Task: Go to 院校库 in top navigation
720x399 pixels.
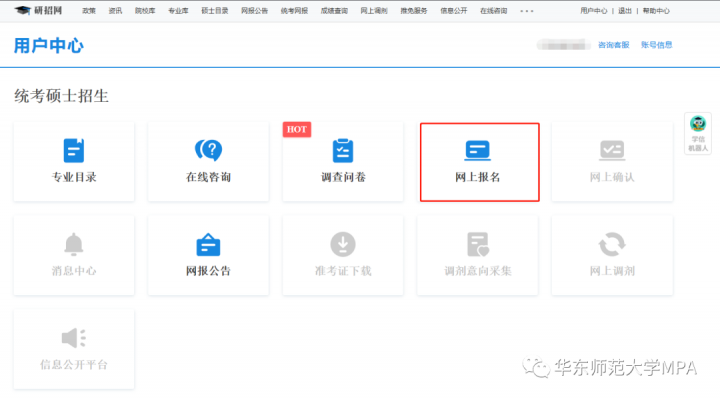Action: click(145, 11)
